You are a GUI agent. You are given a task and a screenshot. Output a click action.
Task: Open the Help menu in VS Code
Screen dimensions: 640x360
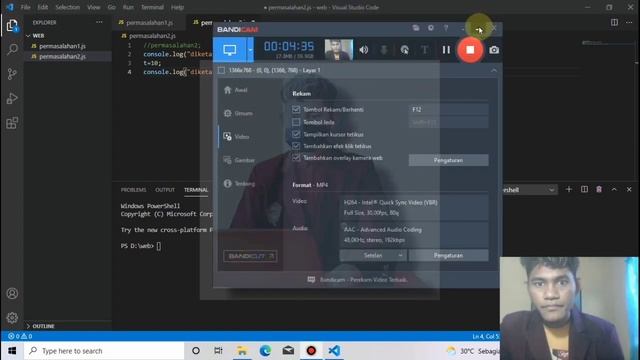pyautogui.click(x=177, y=7)
